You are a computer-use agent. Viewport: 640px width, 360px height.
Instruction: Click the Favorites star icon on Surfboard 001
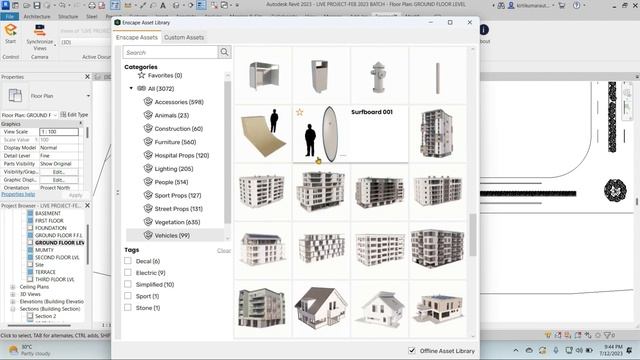(300, 112)
